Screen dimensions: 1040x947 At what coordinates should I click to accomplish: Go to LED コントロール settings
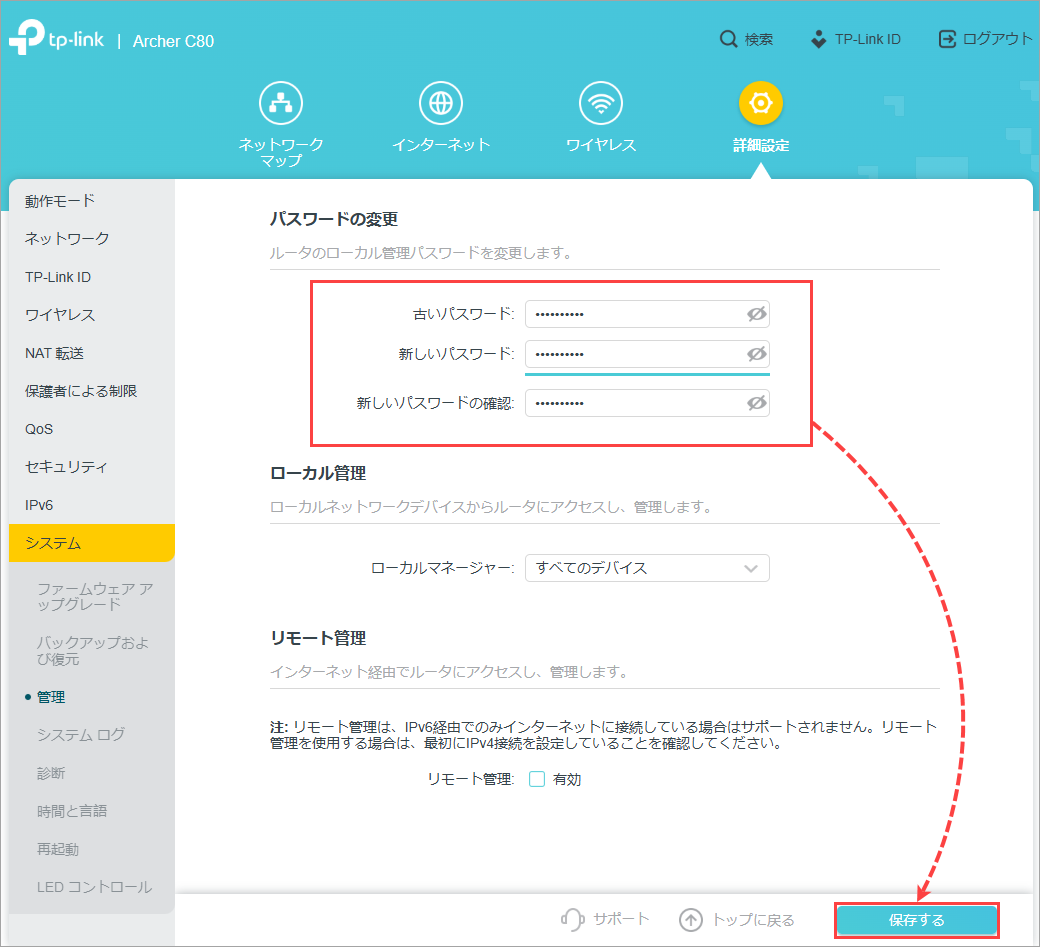click(x=94, y=886)
